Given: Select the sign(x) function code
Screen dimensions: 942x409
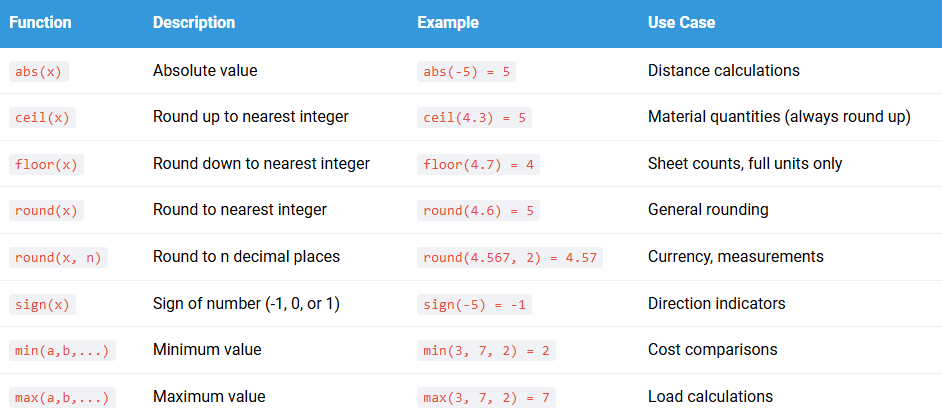Looking at the screenshot, I should pos(43,304).
